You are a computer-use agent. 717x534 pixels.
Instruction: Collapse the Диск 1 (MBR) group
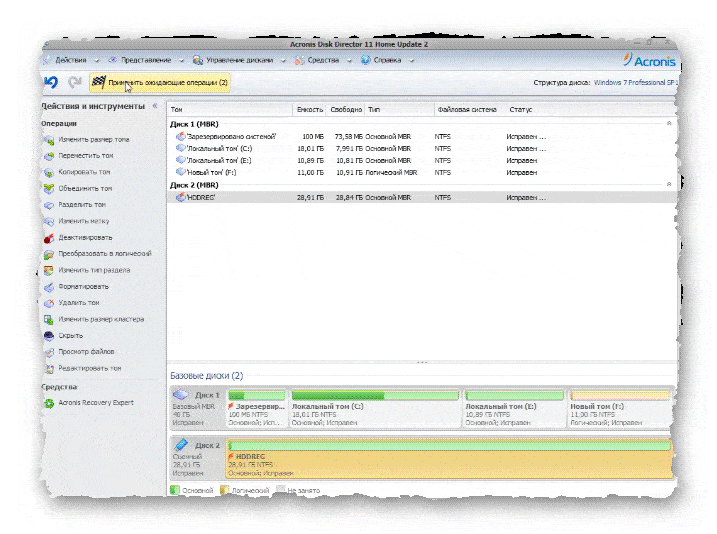(669, 123)
